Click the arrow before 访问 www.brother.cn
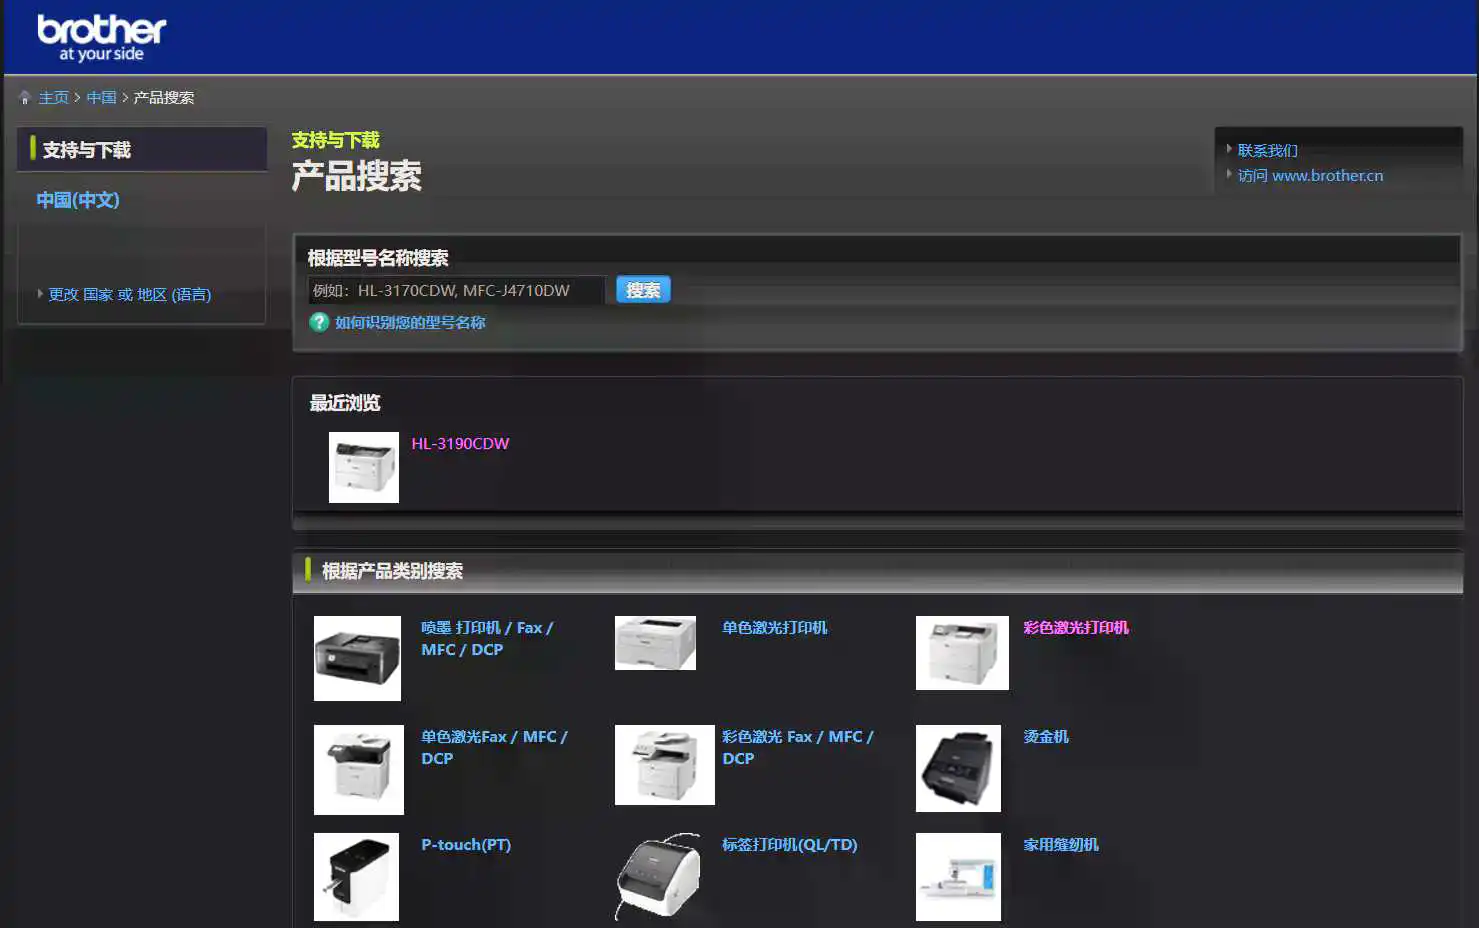The width and height of the screenshot is (1479, 928). [x=1229, y=174]
